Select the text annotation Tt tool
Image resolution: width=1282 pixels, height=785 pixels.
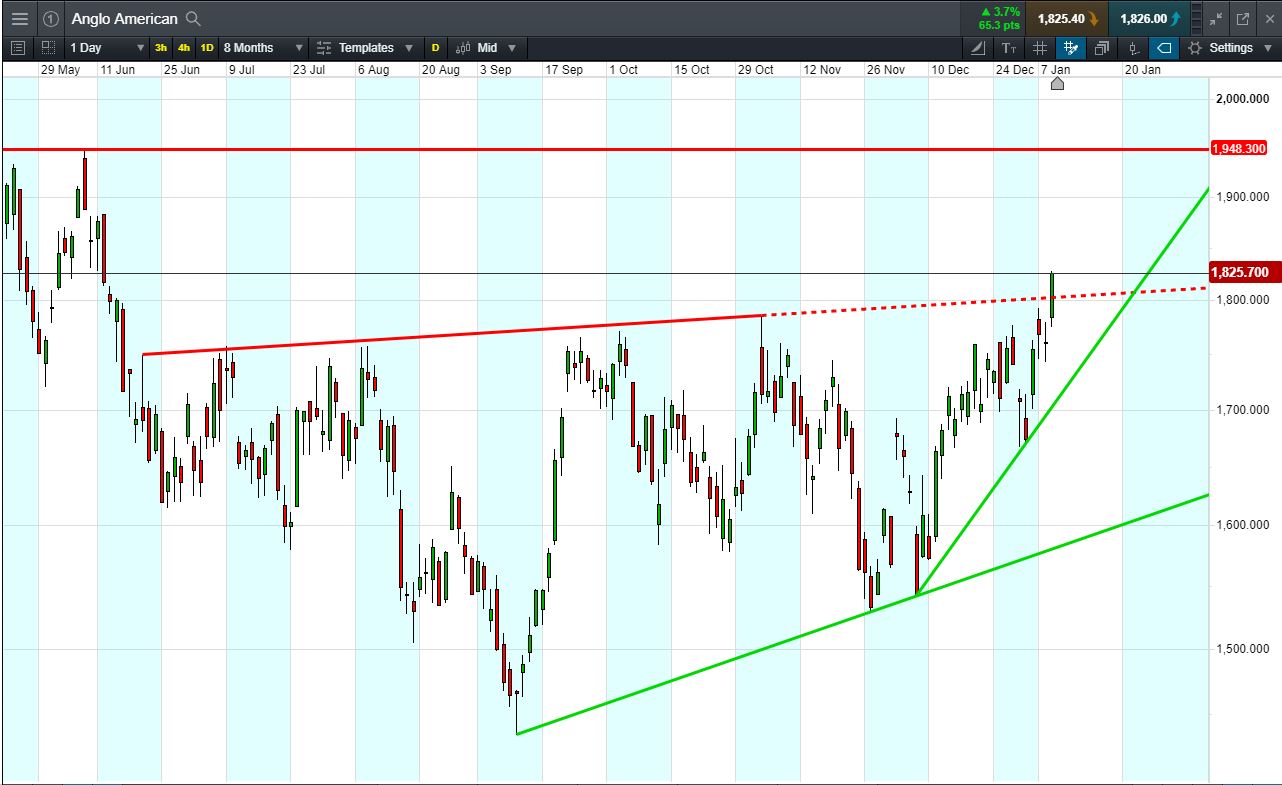[x=1009, y=48]
